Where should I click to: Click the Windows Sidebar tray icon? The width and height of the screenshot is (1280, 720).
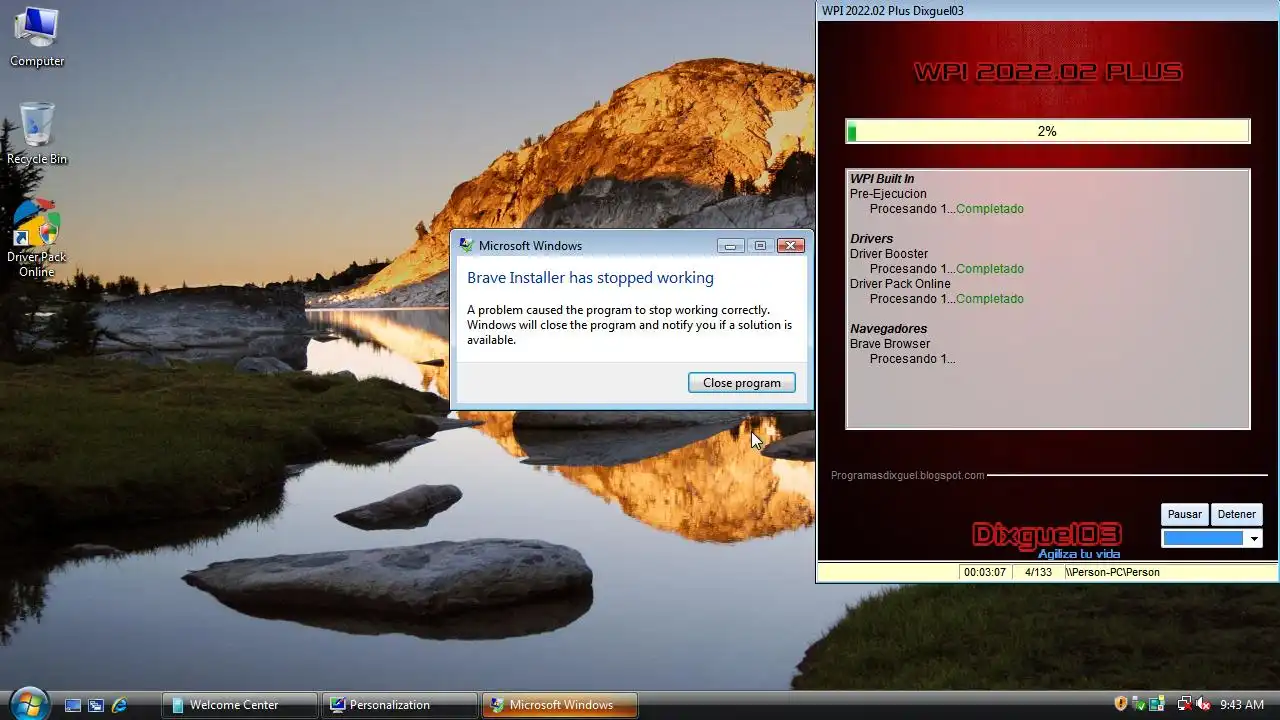pyautogui.click(x=1157, y=704)
